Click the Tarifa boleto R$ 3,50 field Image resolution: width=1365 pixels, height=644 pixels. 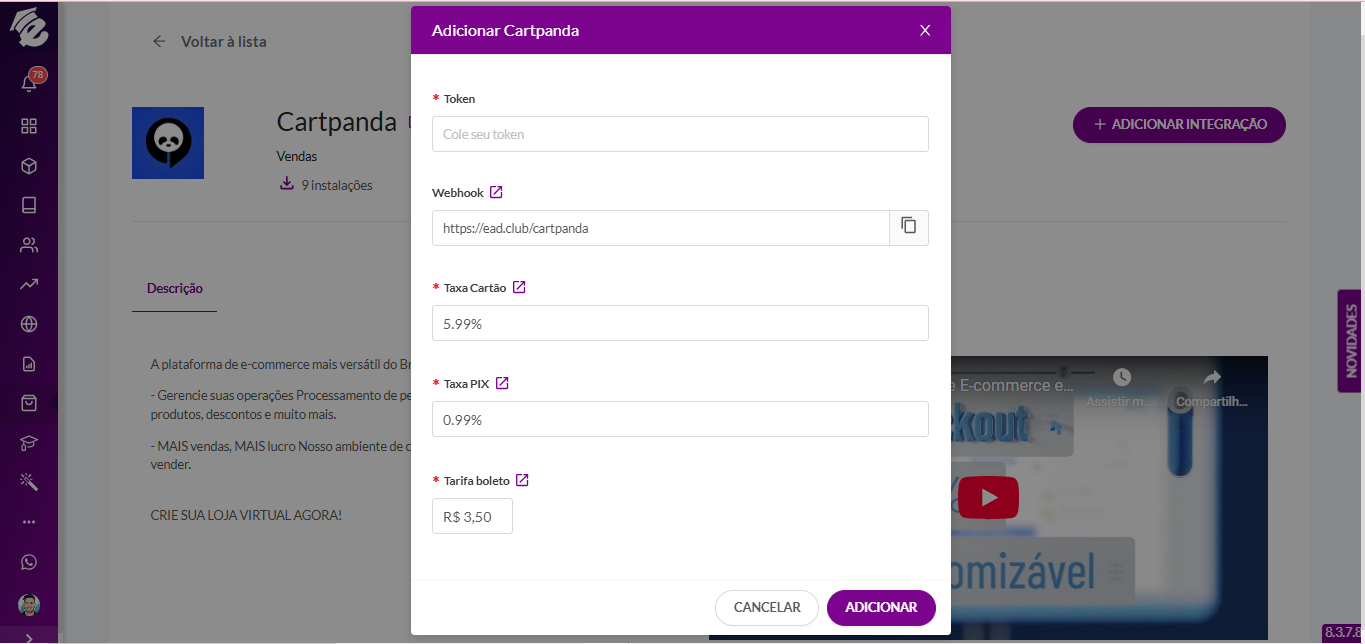tap(472, 516)
